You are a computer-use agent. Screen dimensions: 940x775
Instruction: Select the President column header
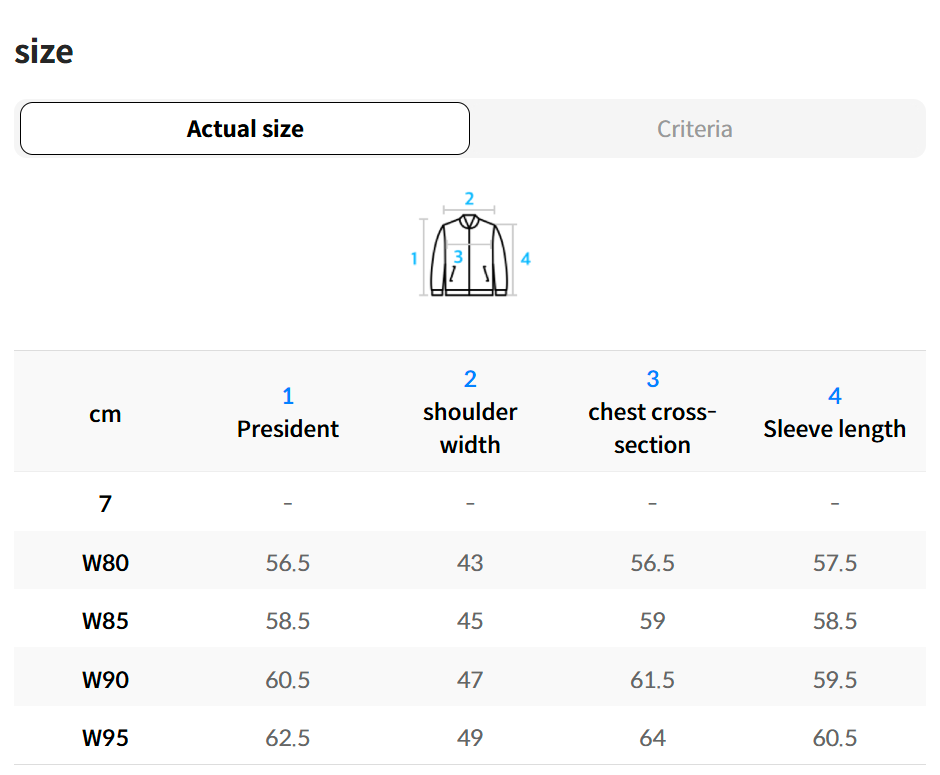pyautogui.click(x=288, y=428)
